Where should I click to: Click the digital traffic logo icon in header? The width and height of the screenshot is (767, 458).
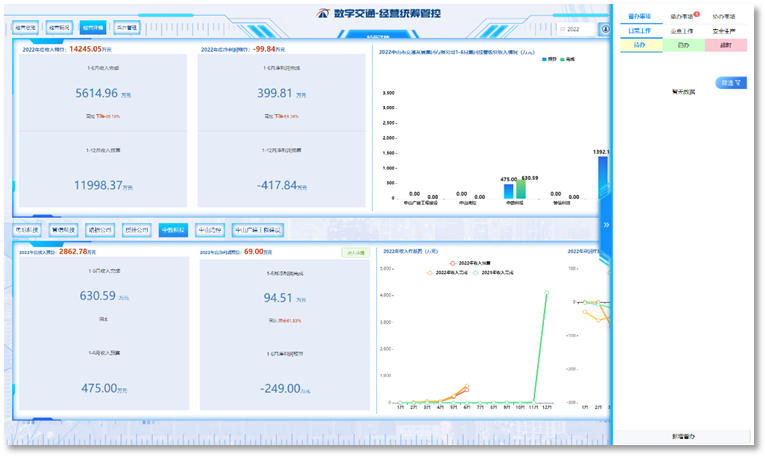(322, 13)
